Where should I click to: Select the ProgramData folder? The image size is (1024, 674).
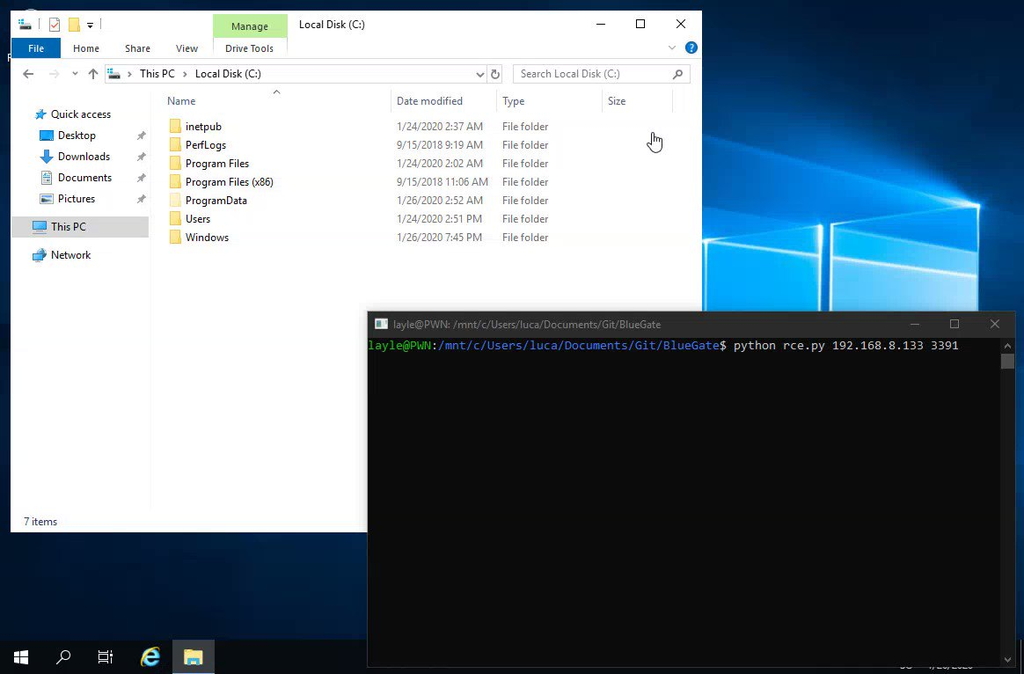[x=216, y=201]
